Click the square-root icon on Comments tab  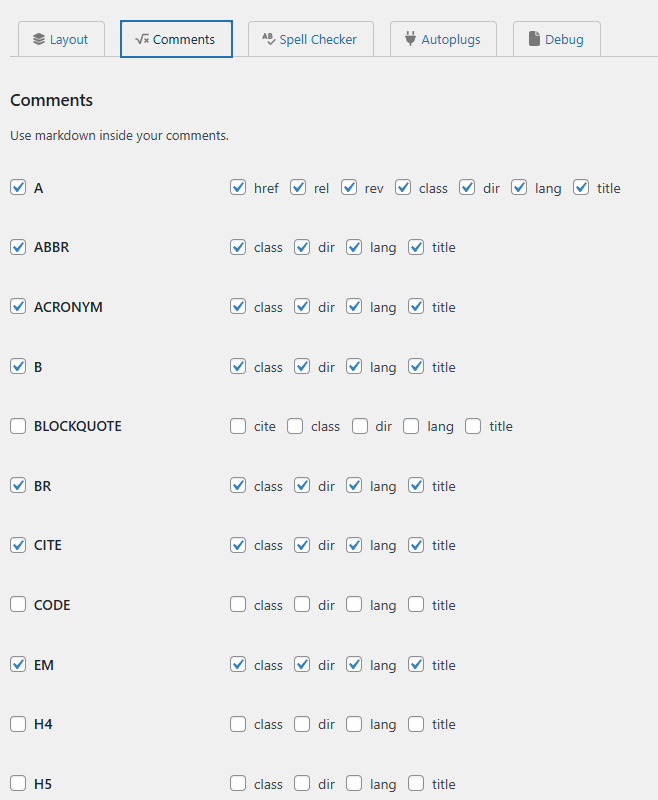pos(142,39)
